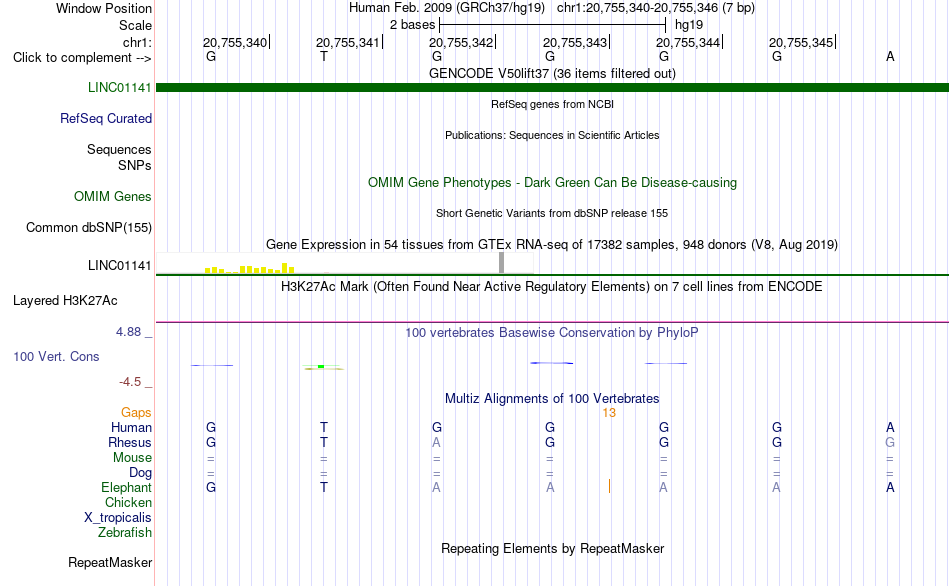
Task: Select the Chicken species label
Action: click(128, 503)
